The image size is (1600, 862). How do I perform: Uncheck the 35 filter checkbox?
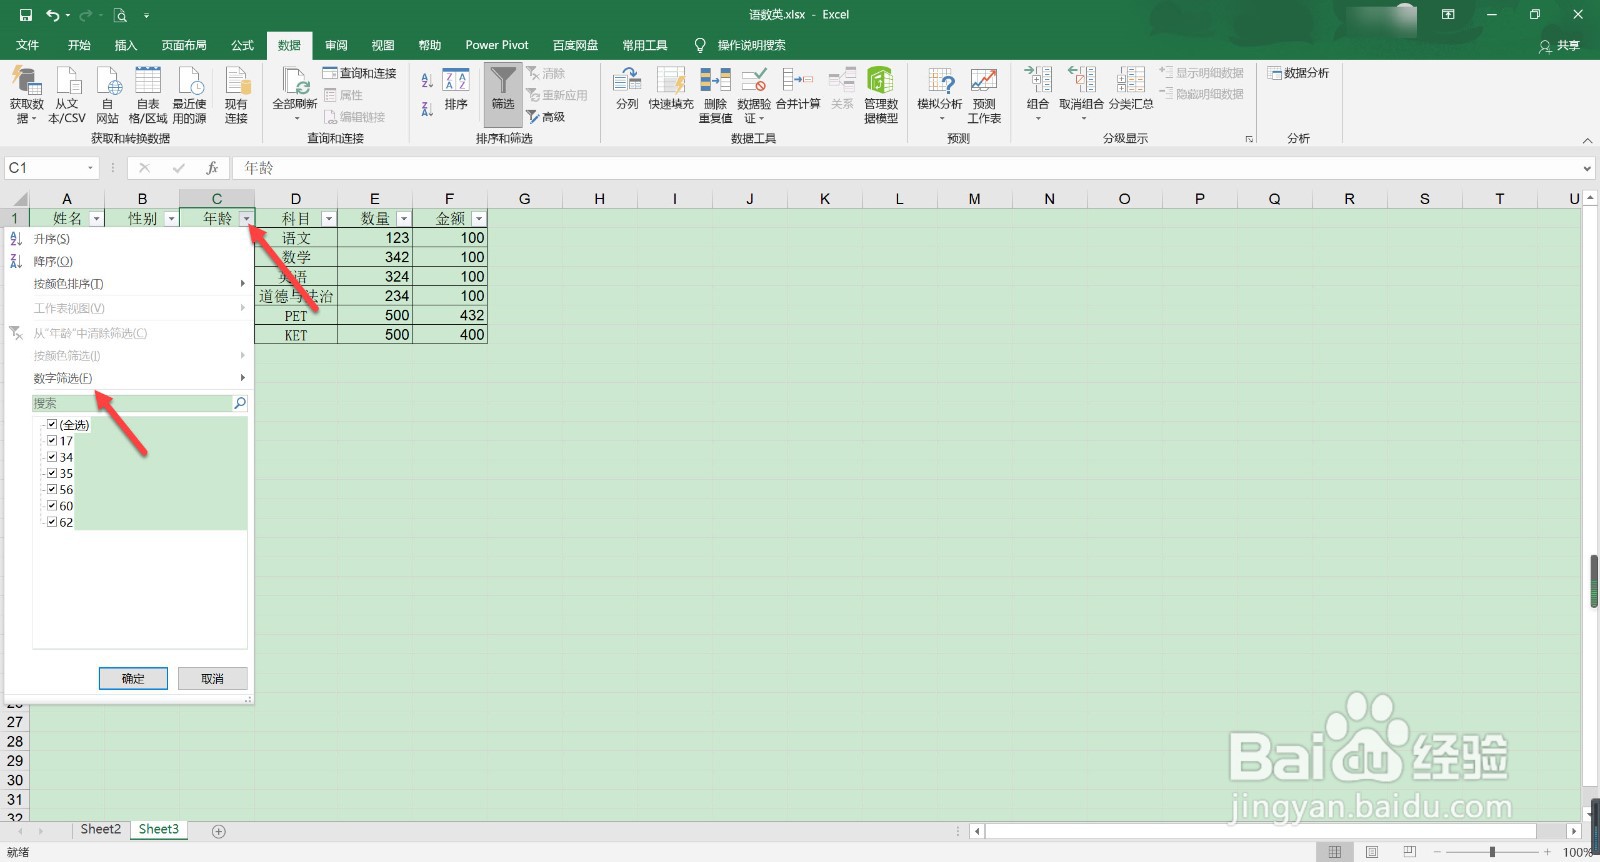tap(52, 473)
